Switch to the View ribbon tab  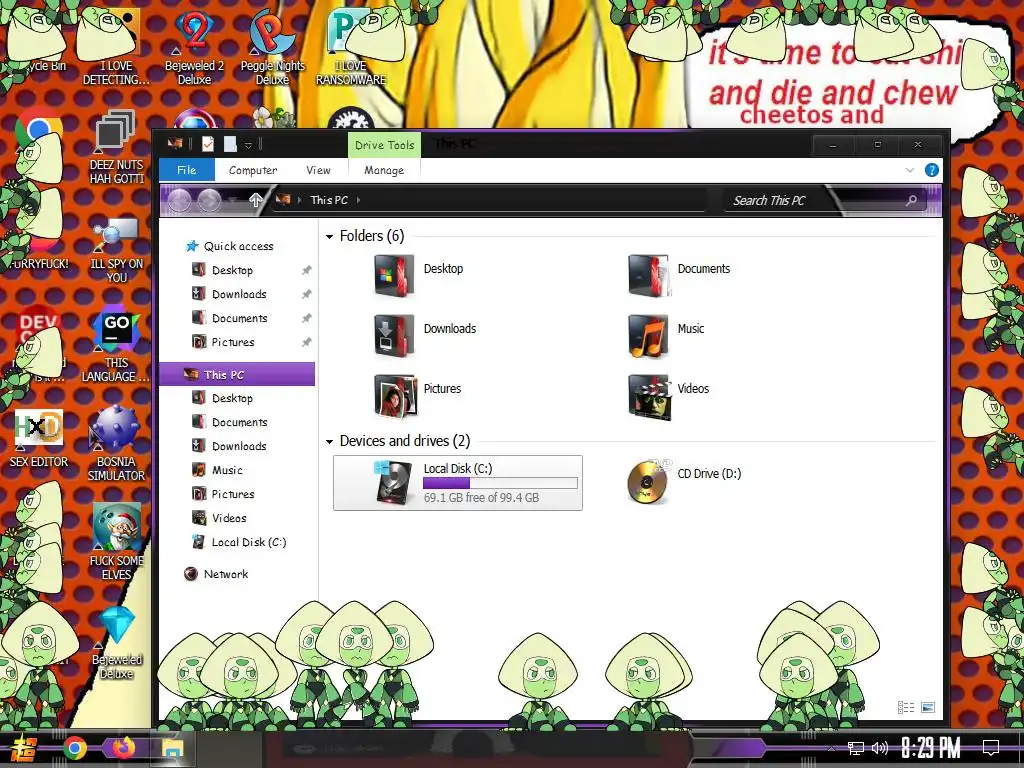click(318, 170)
